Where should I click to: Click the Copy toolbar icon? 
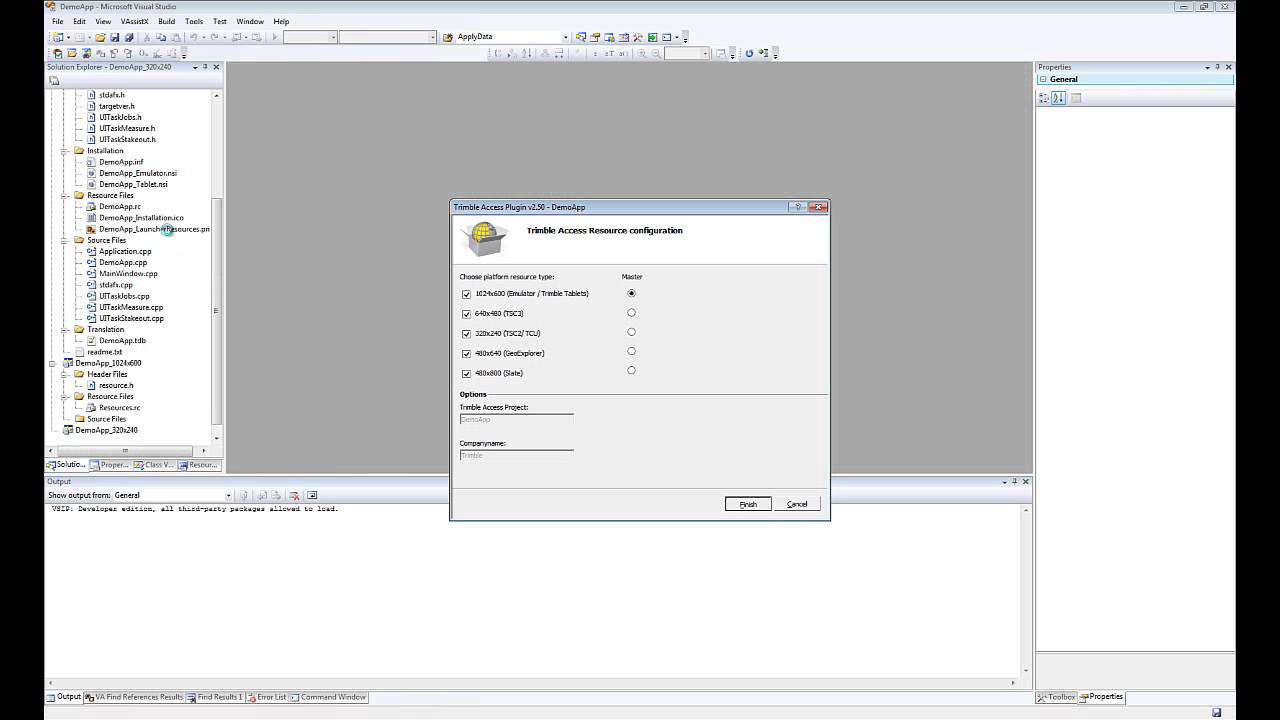[x=161, y=37]
